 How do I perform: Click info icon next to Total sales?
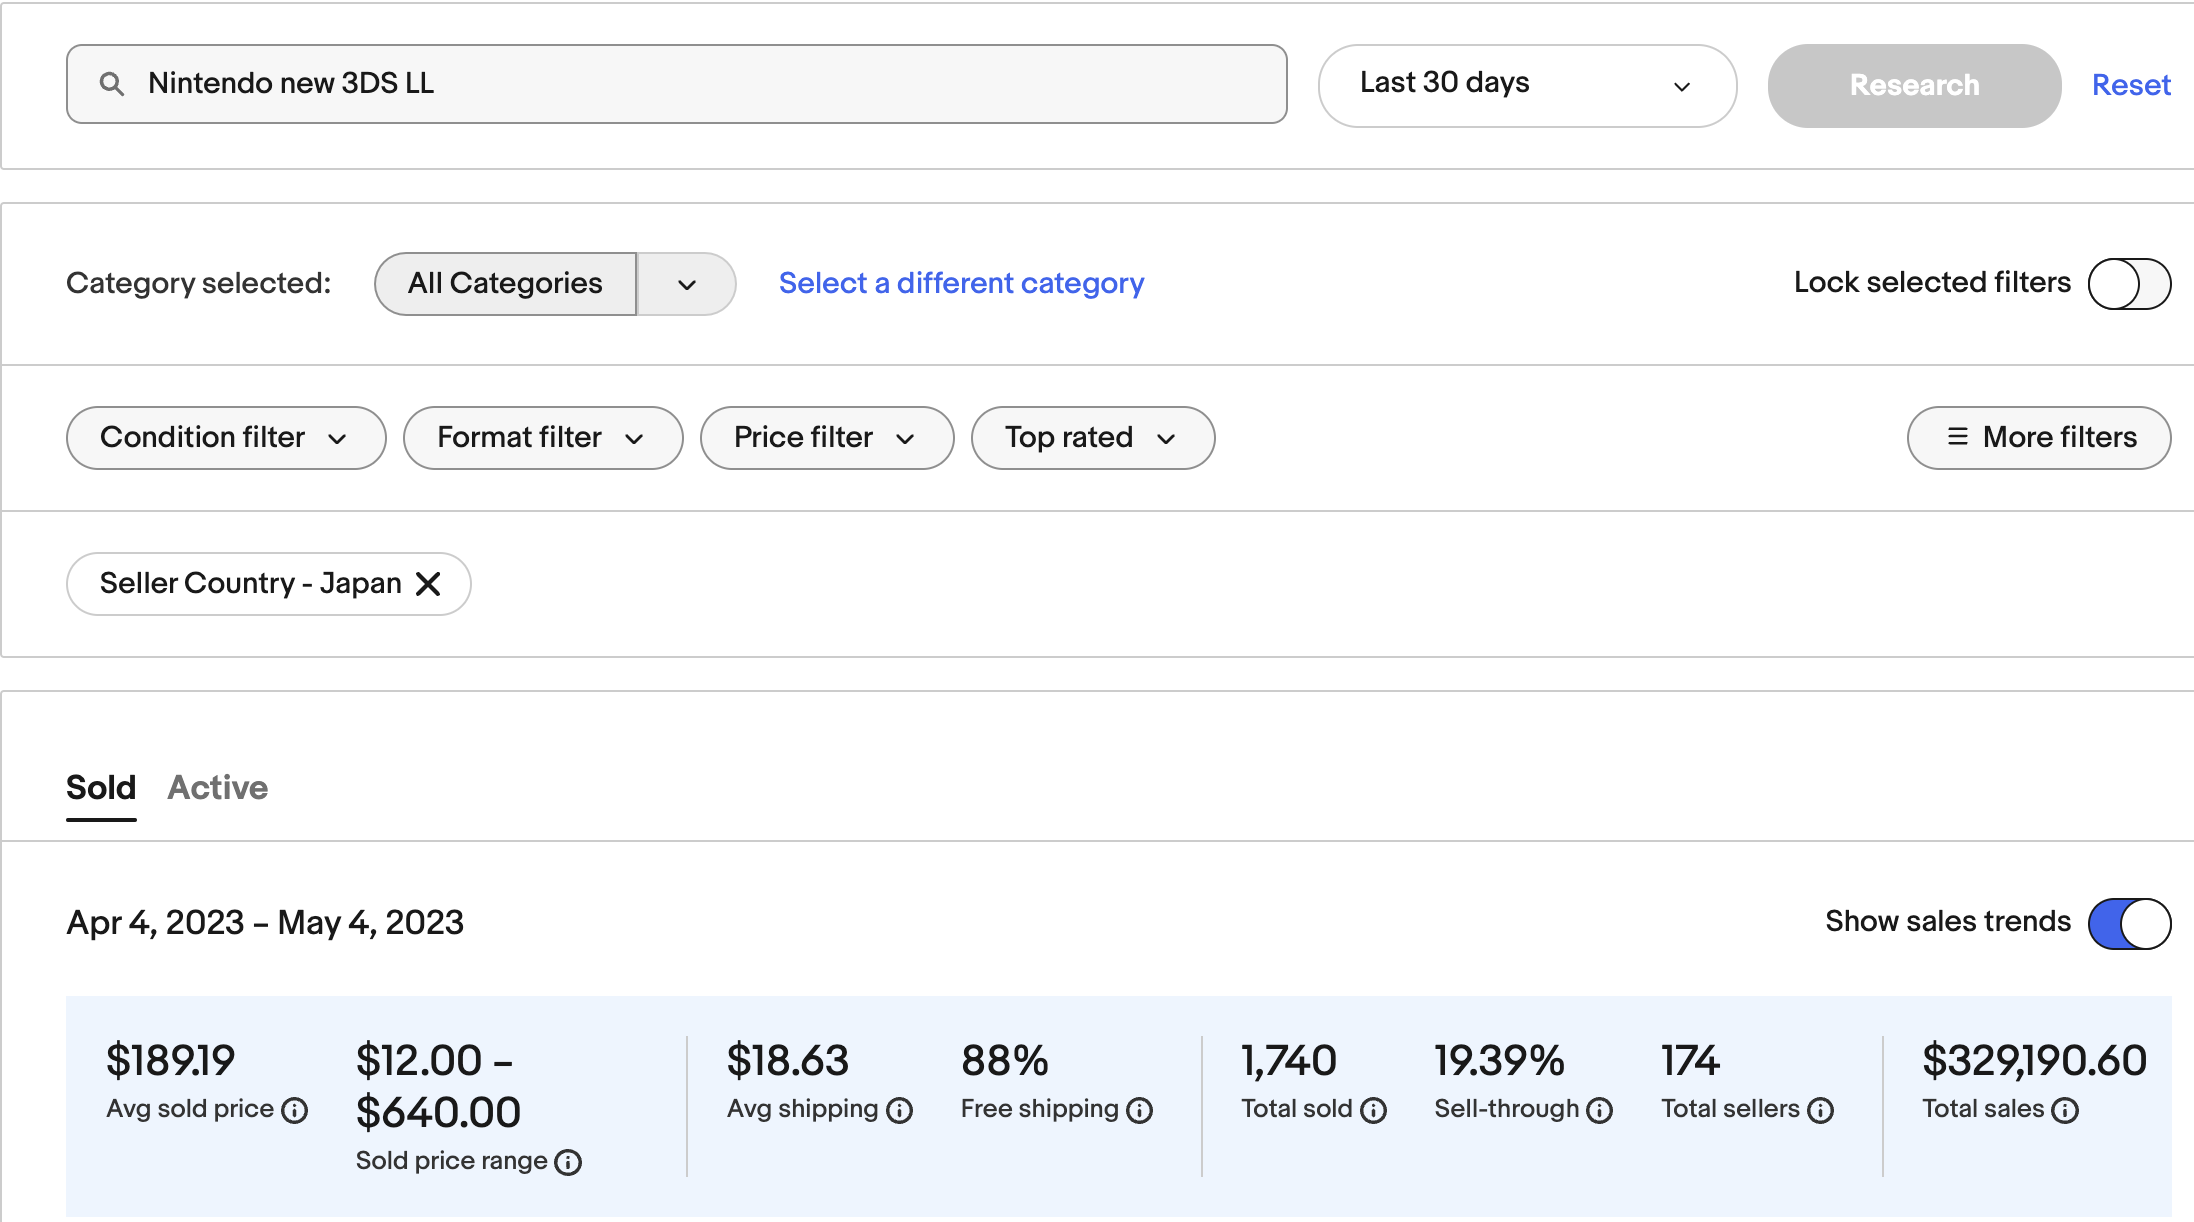[2065, 1111]
